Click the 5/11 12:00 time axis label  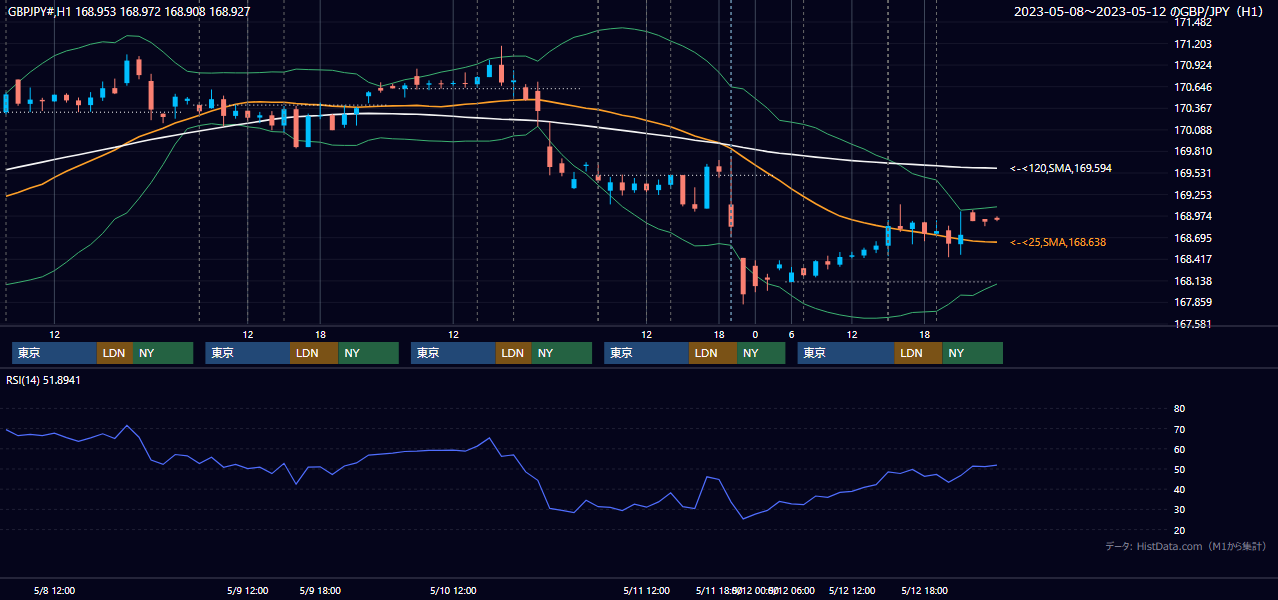[646, 591]
